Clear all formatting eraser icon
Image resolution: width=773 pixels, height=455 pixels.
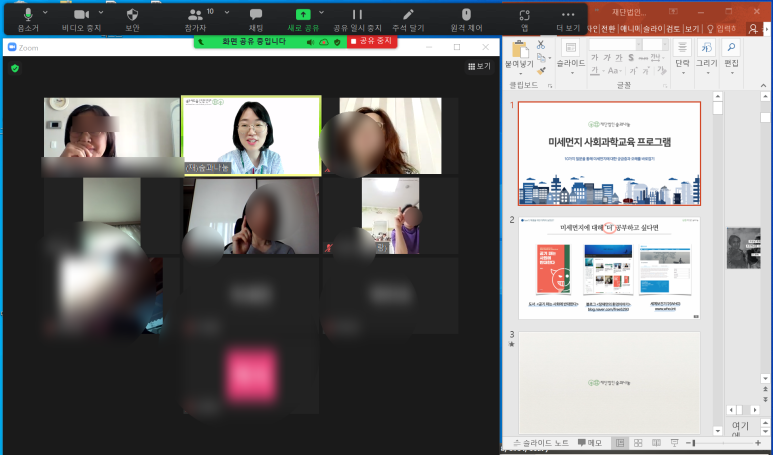pos(661,71)
